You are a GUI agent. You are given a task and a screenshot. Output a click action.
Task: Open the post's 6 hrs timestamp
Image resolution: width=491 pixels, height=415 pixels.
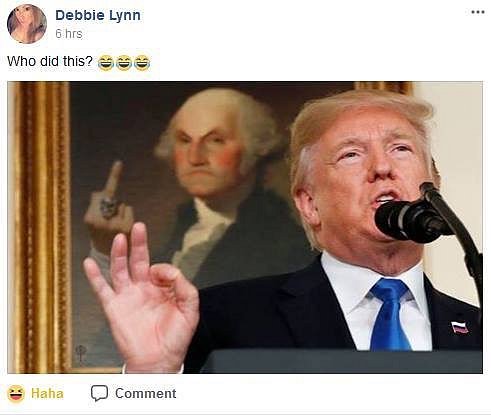click(69, 34)
